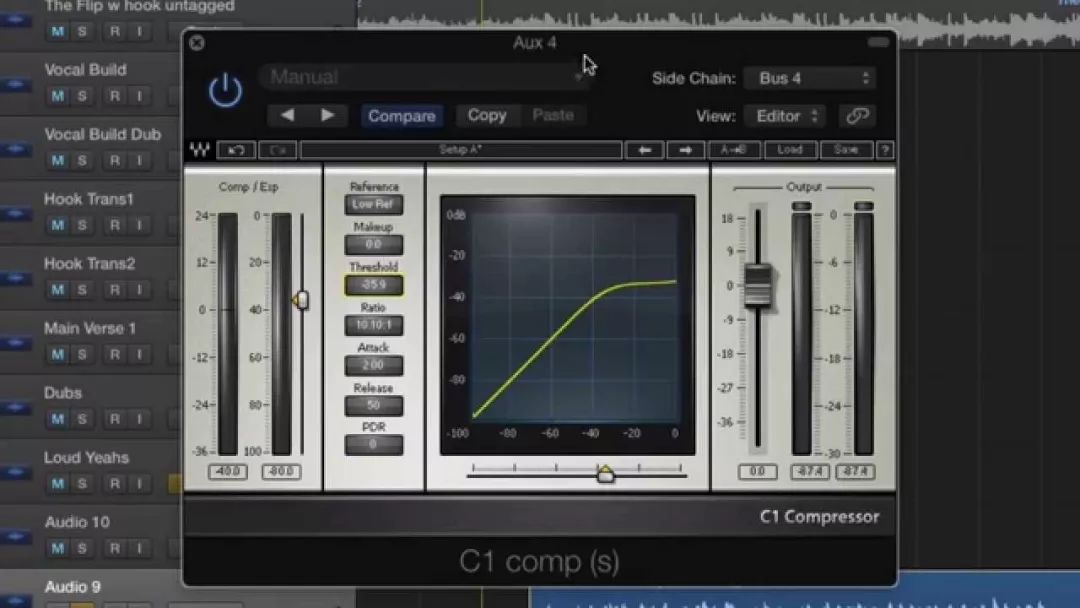The width and height of the screenshot is (1080, 608).
Task: Copy the plugin settings
Action: pyautogui.click(x=487, y=115)
